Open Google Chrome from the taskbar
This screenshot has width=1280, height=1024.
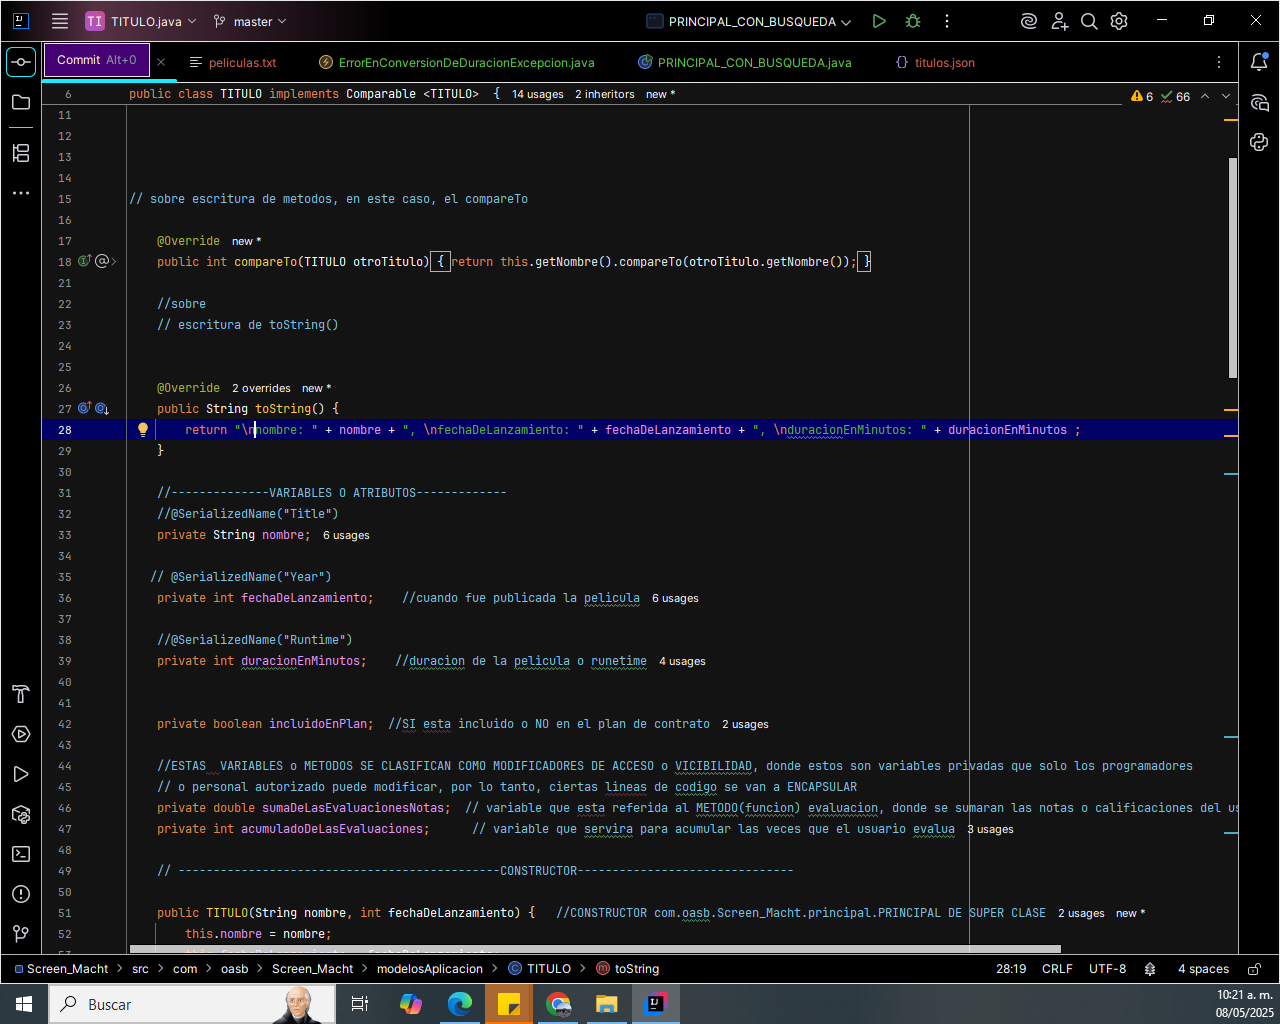(x=558, y=1004)
